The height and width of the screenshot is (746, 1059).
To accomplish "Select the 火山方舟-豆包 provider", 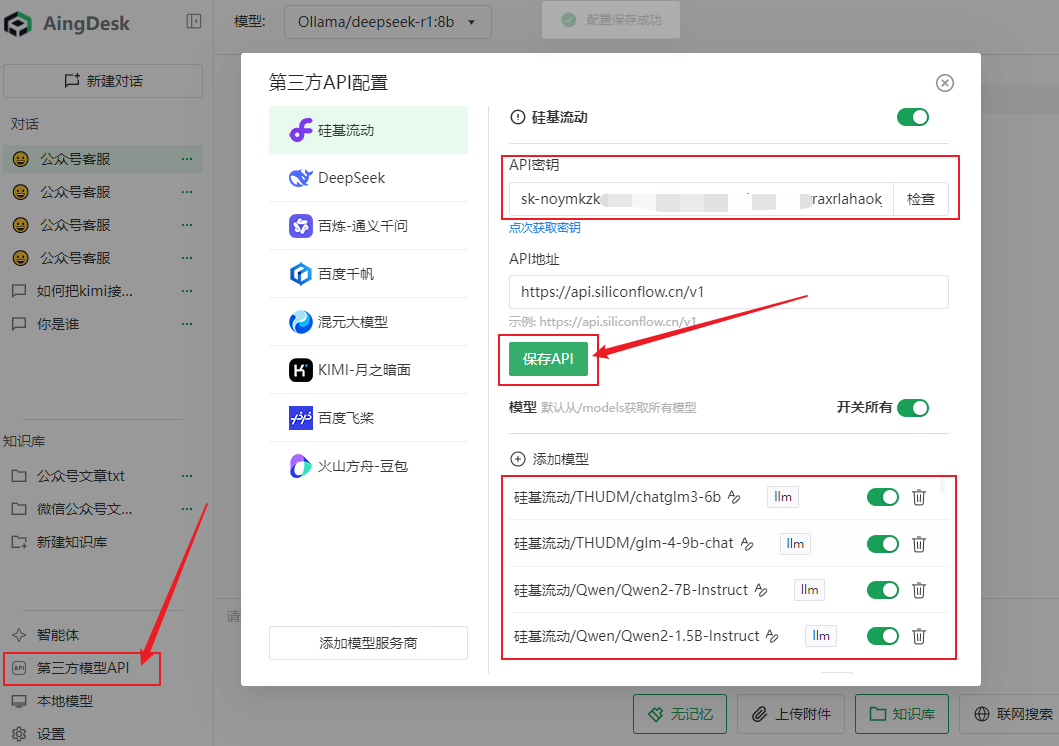I will [368, 466].
